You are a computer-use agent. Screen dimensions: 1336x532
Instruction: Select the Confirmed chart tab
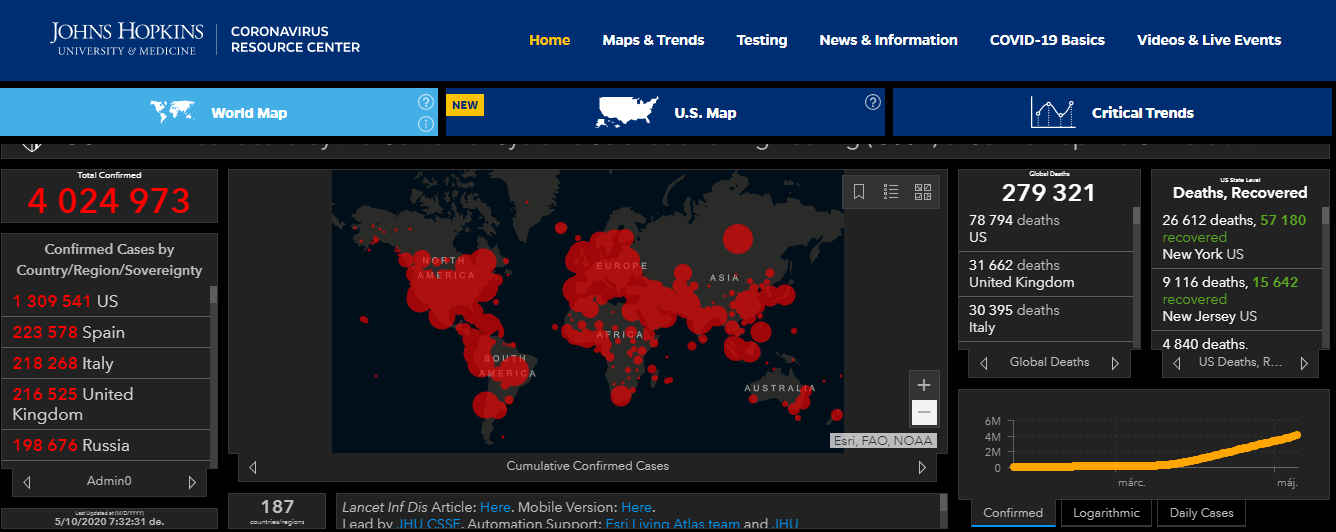click(1013, 513)
